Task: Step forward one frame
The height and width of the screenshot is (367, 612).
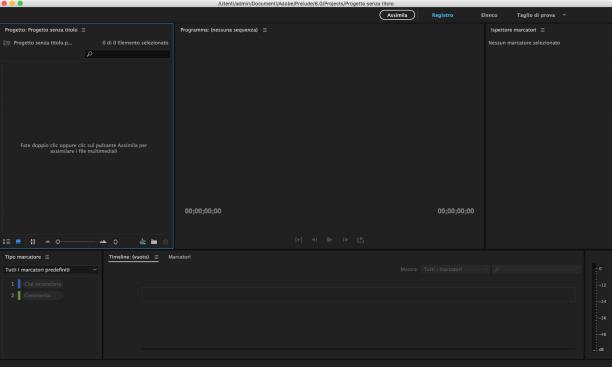Action: 345,240
